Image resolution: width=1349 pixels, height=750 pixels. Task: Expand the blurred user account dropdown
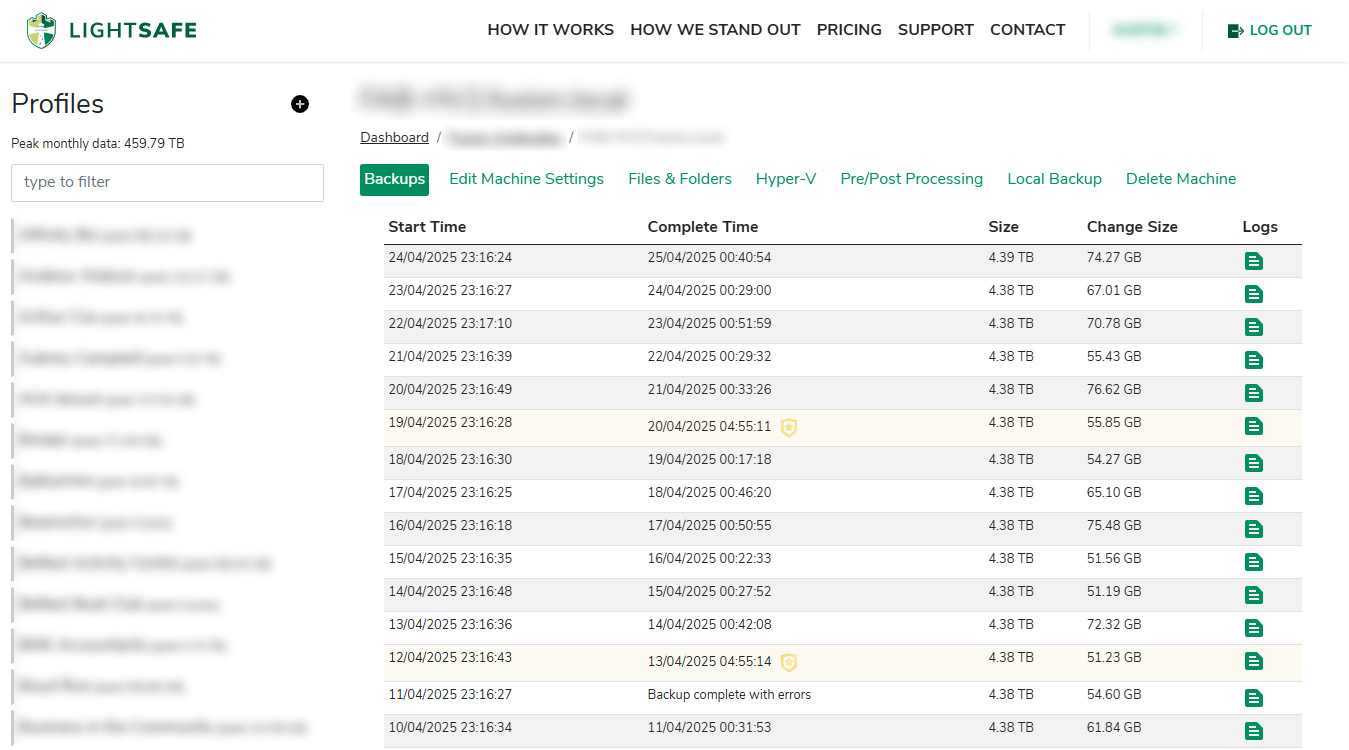[x=1145, y=30]
